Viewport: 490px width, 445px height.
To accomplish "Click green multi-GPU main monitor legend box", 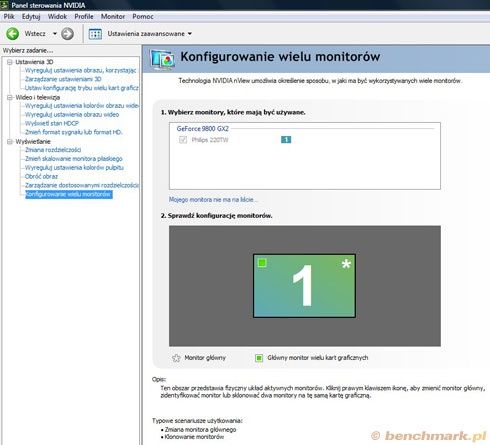I will (259, 358).
